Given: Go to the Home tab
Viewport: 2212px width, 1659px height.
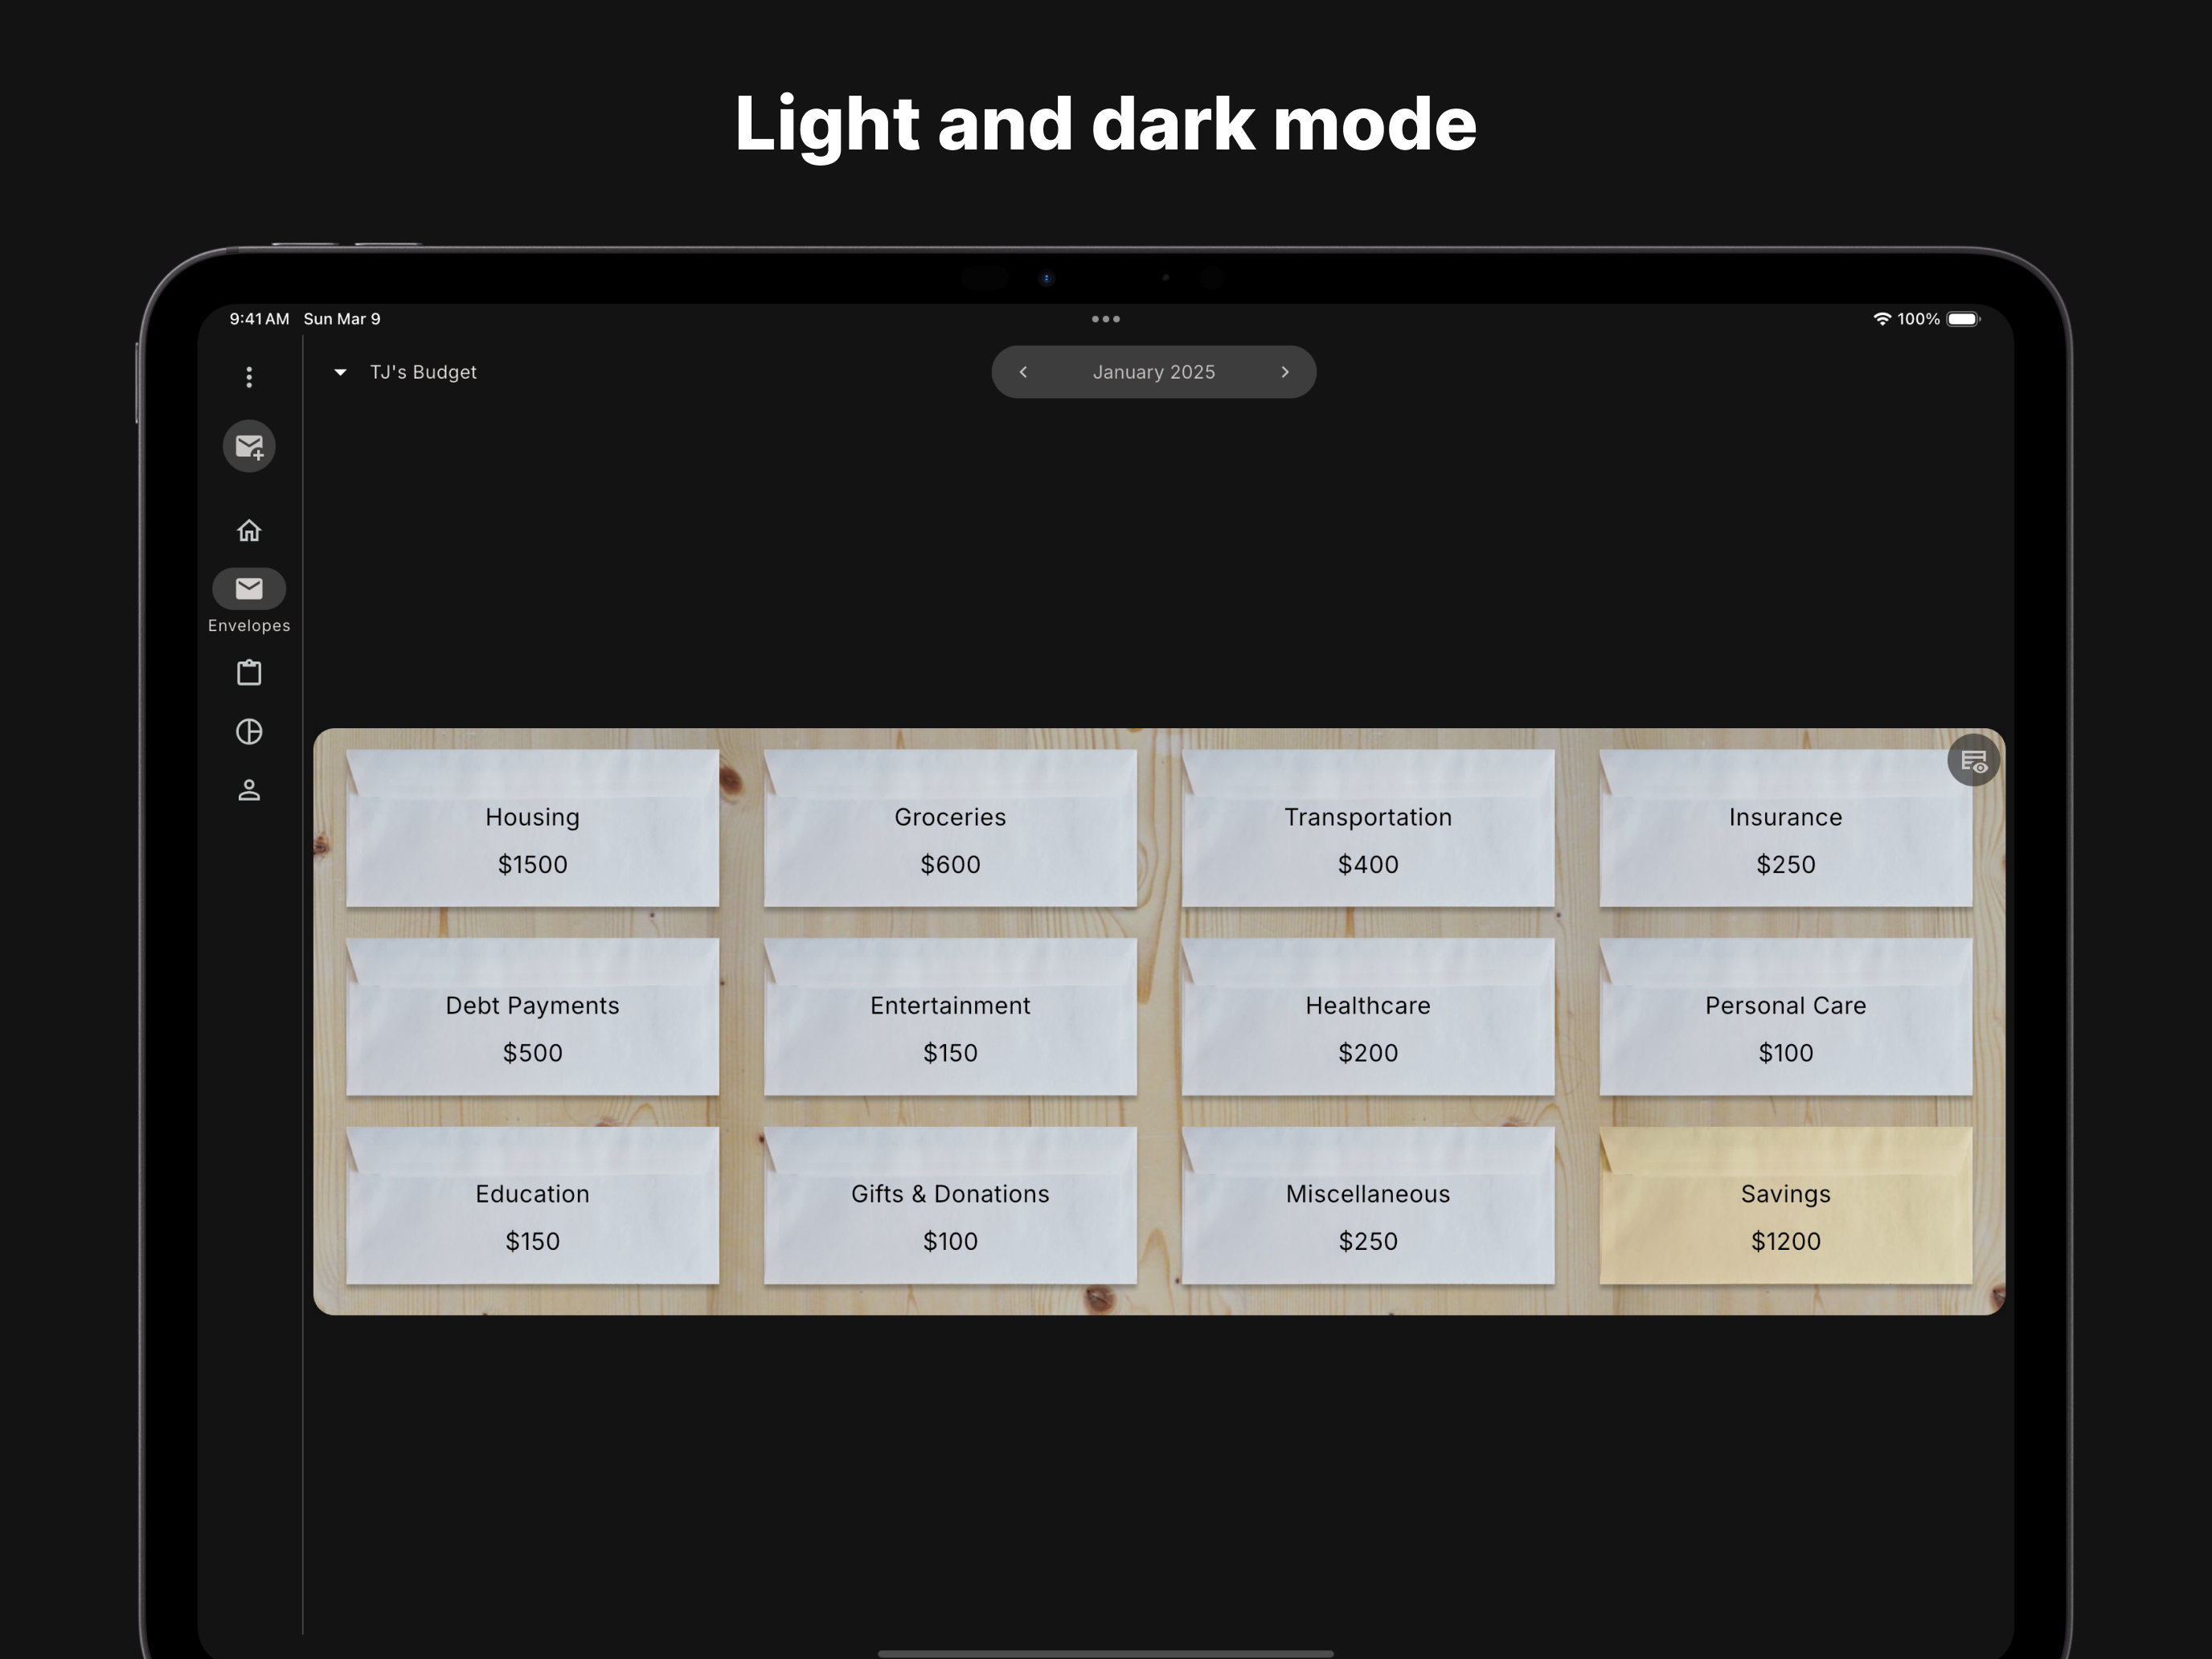Looking at the screenshot, I should [249, 530].
